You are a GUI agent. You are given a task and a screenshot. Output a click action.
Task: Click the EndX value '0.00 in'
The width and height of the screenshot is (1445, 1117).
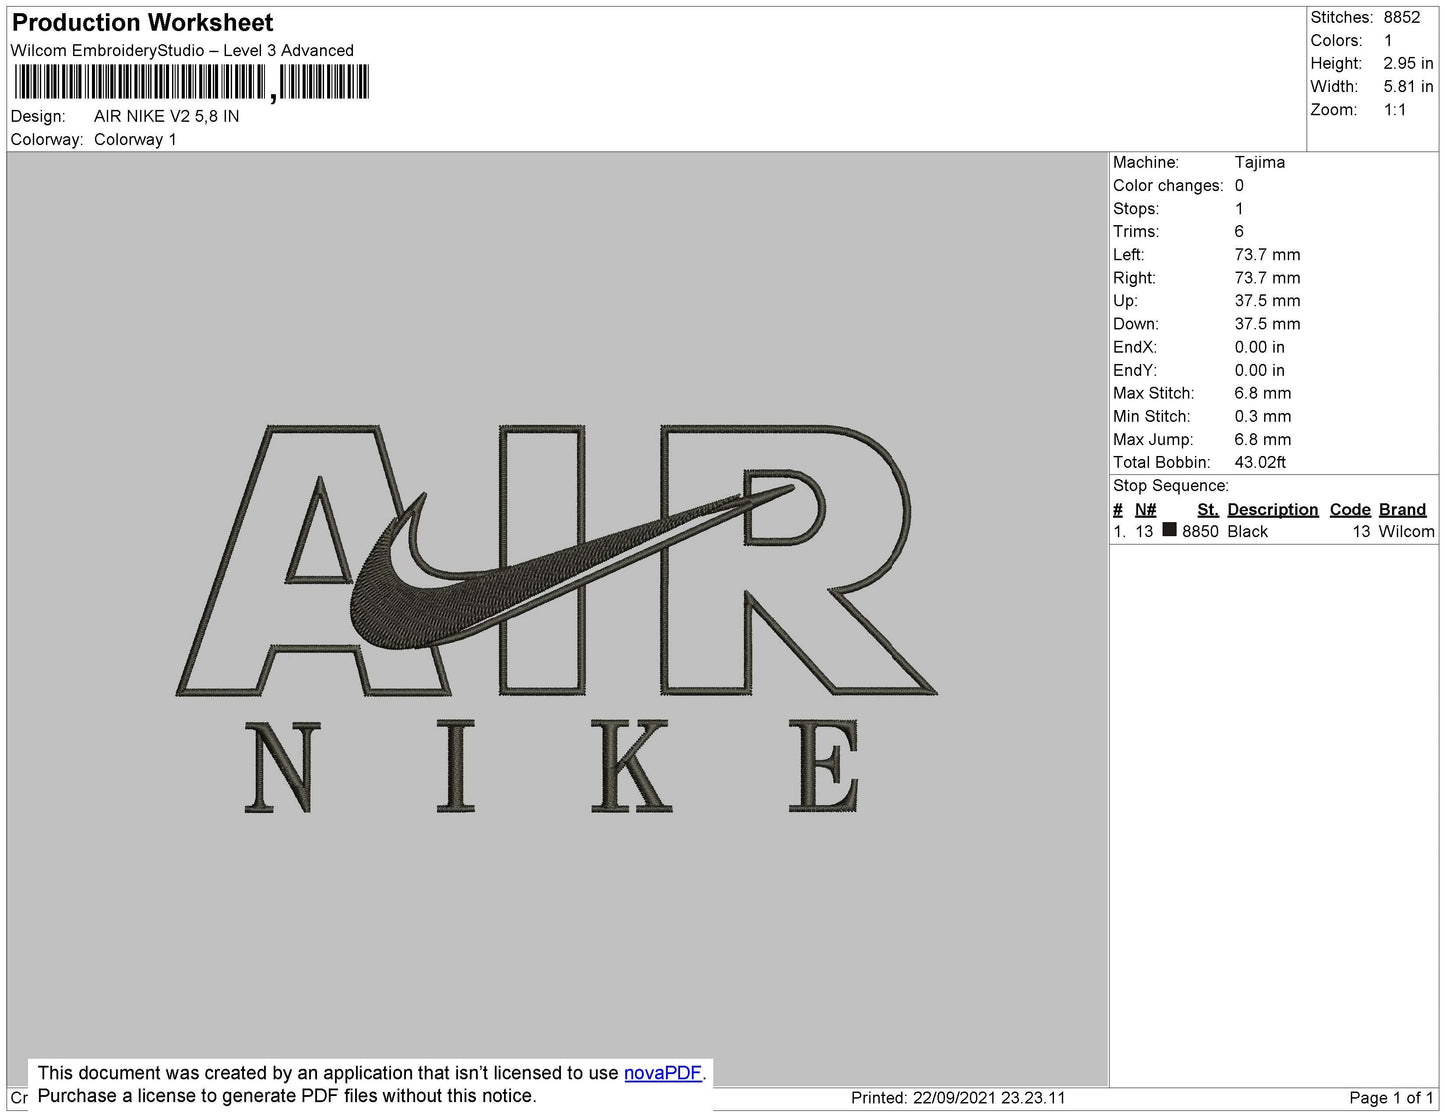1260,347
